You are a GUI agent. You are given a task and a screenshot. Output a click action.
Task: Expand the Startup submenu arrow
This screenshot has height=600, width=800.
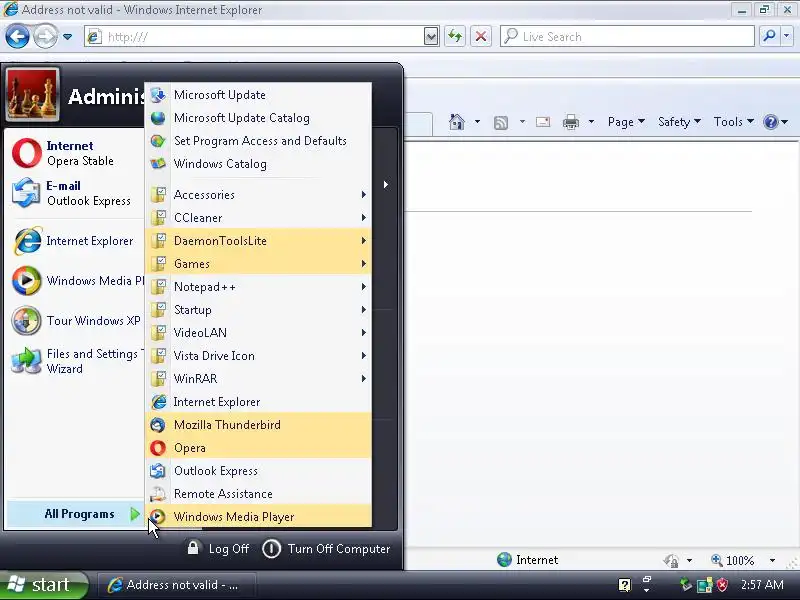364,310
